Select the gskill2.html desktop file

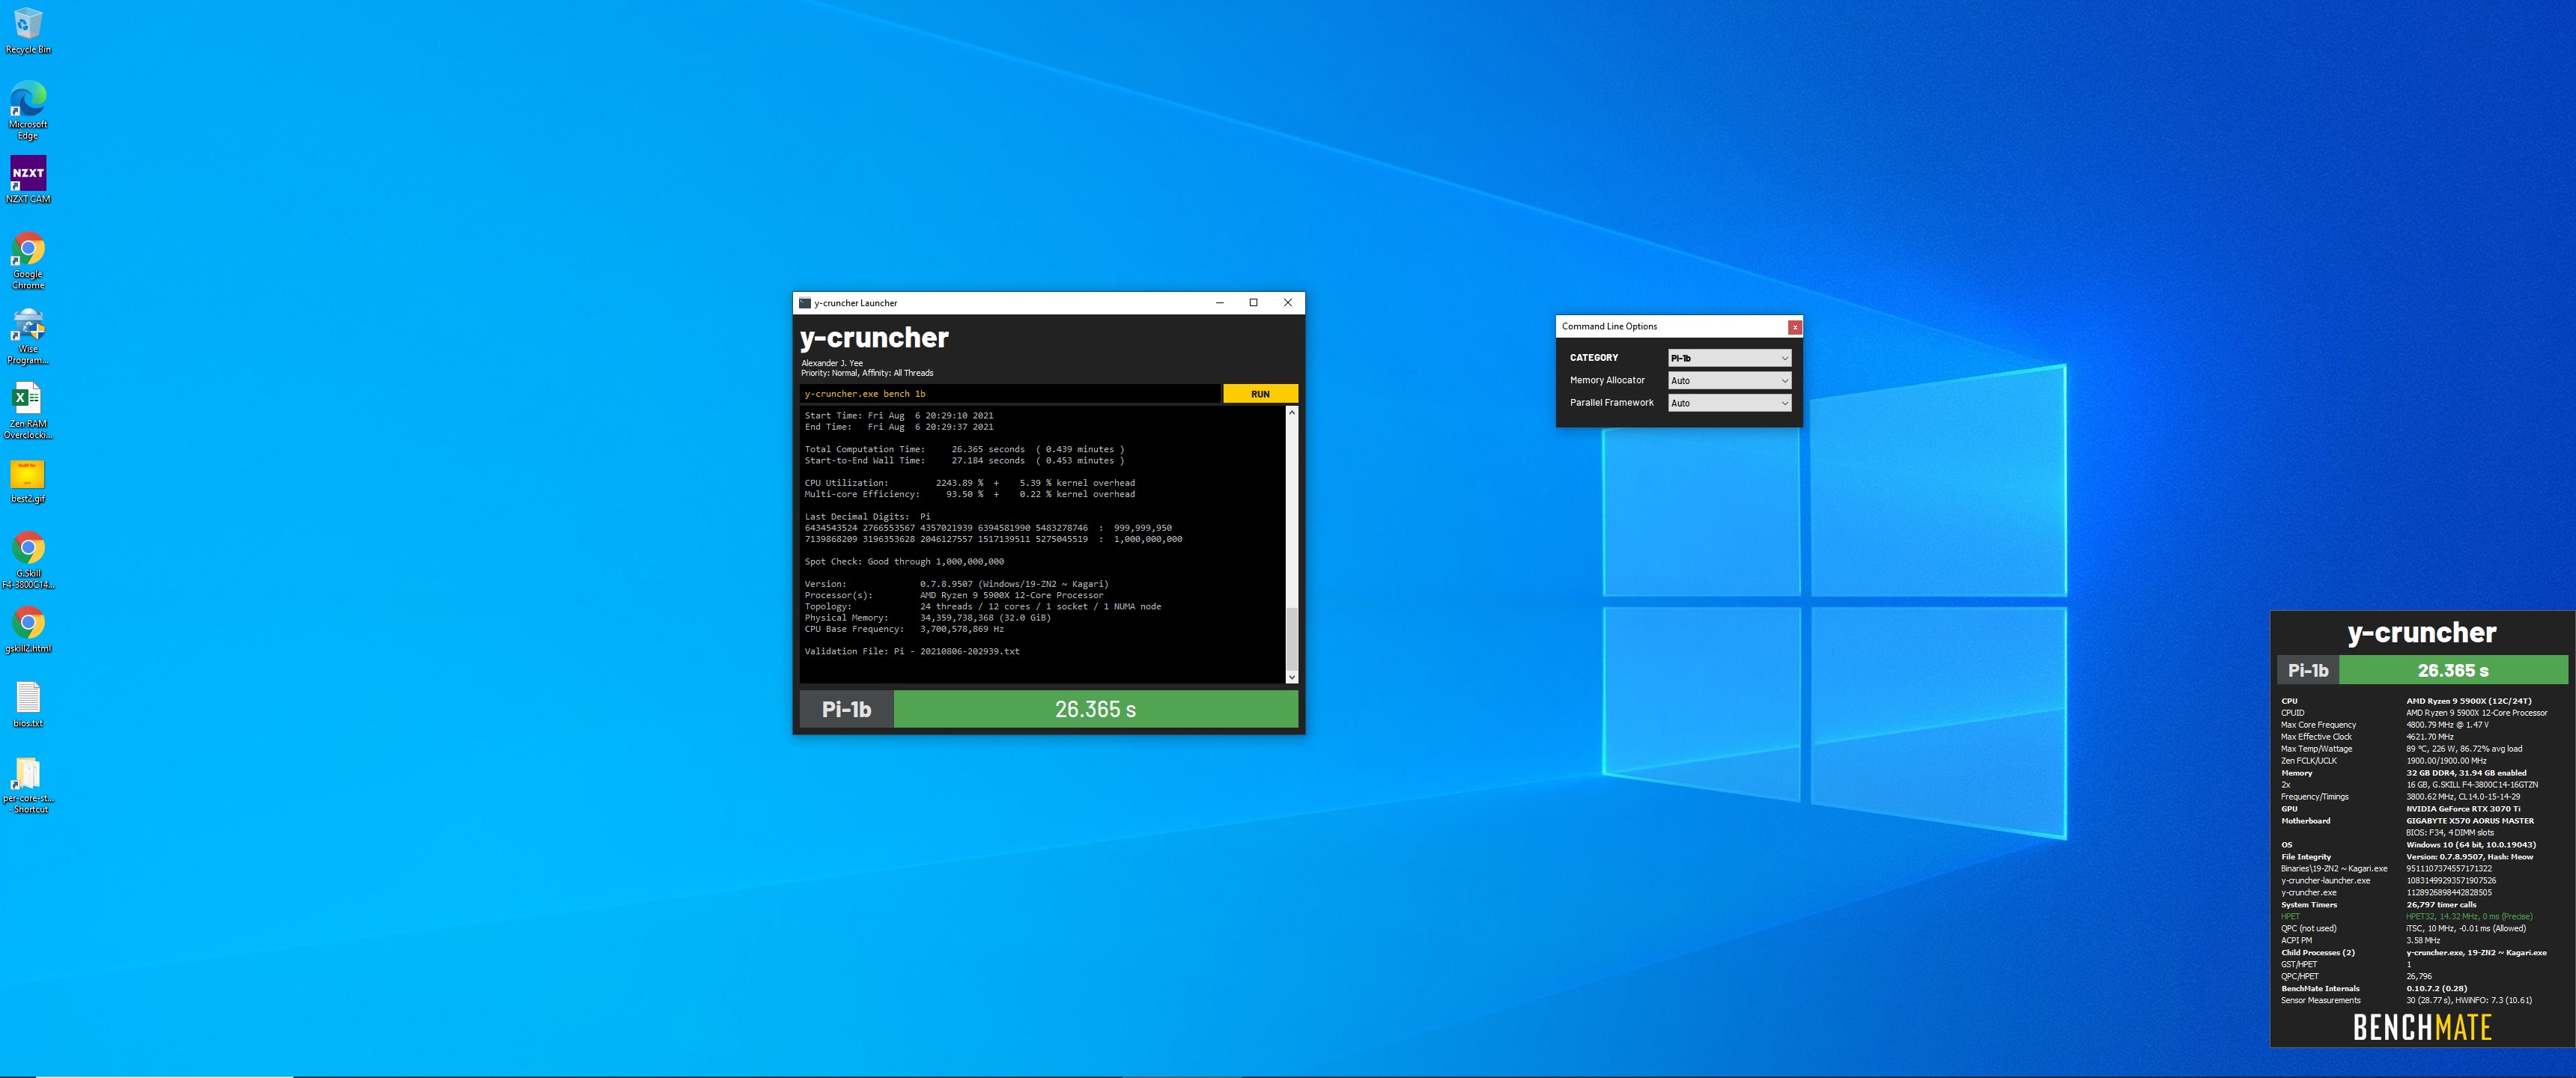point(28,630)
